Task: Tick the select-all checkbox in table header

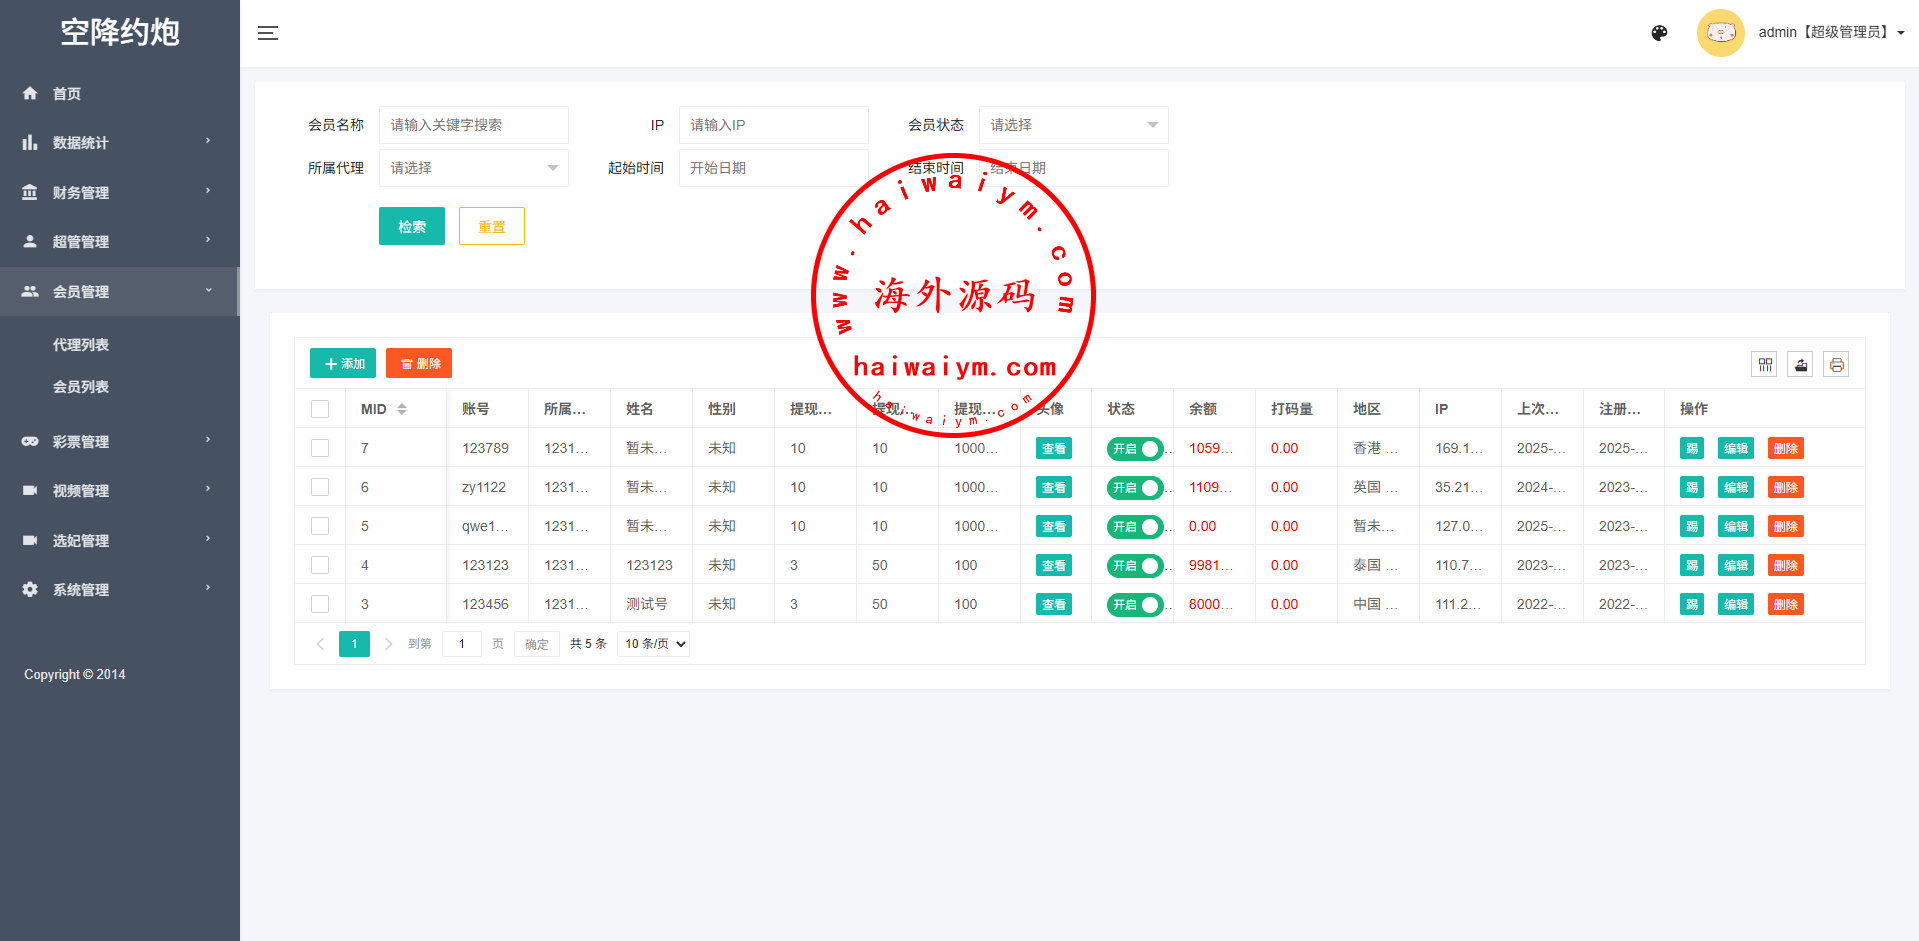Action: [x=320, y=409]
